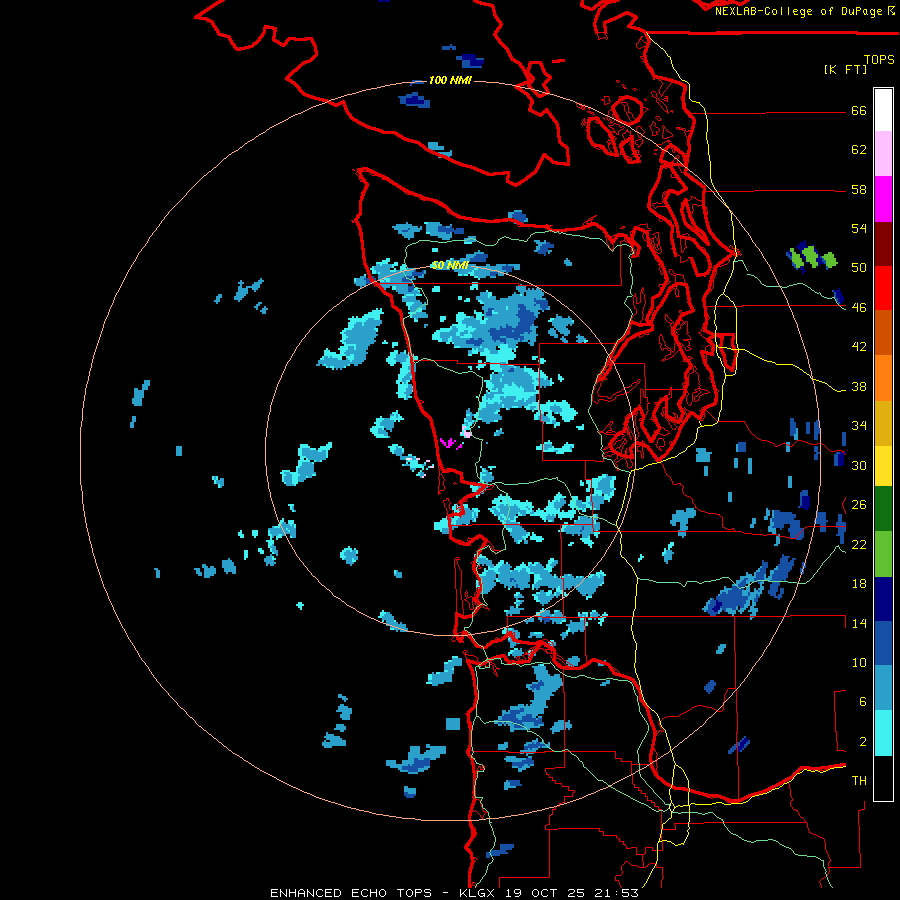The image size is (900, 900).
Task: Select the 58 scale value
Action: [859, 189]
